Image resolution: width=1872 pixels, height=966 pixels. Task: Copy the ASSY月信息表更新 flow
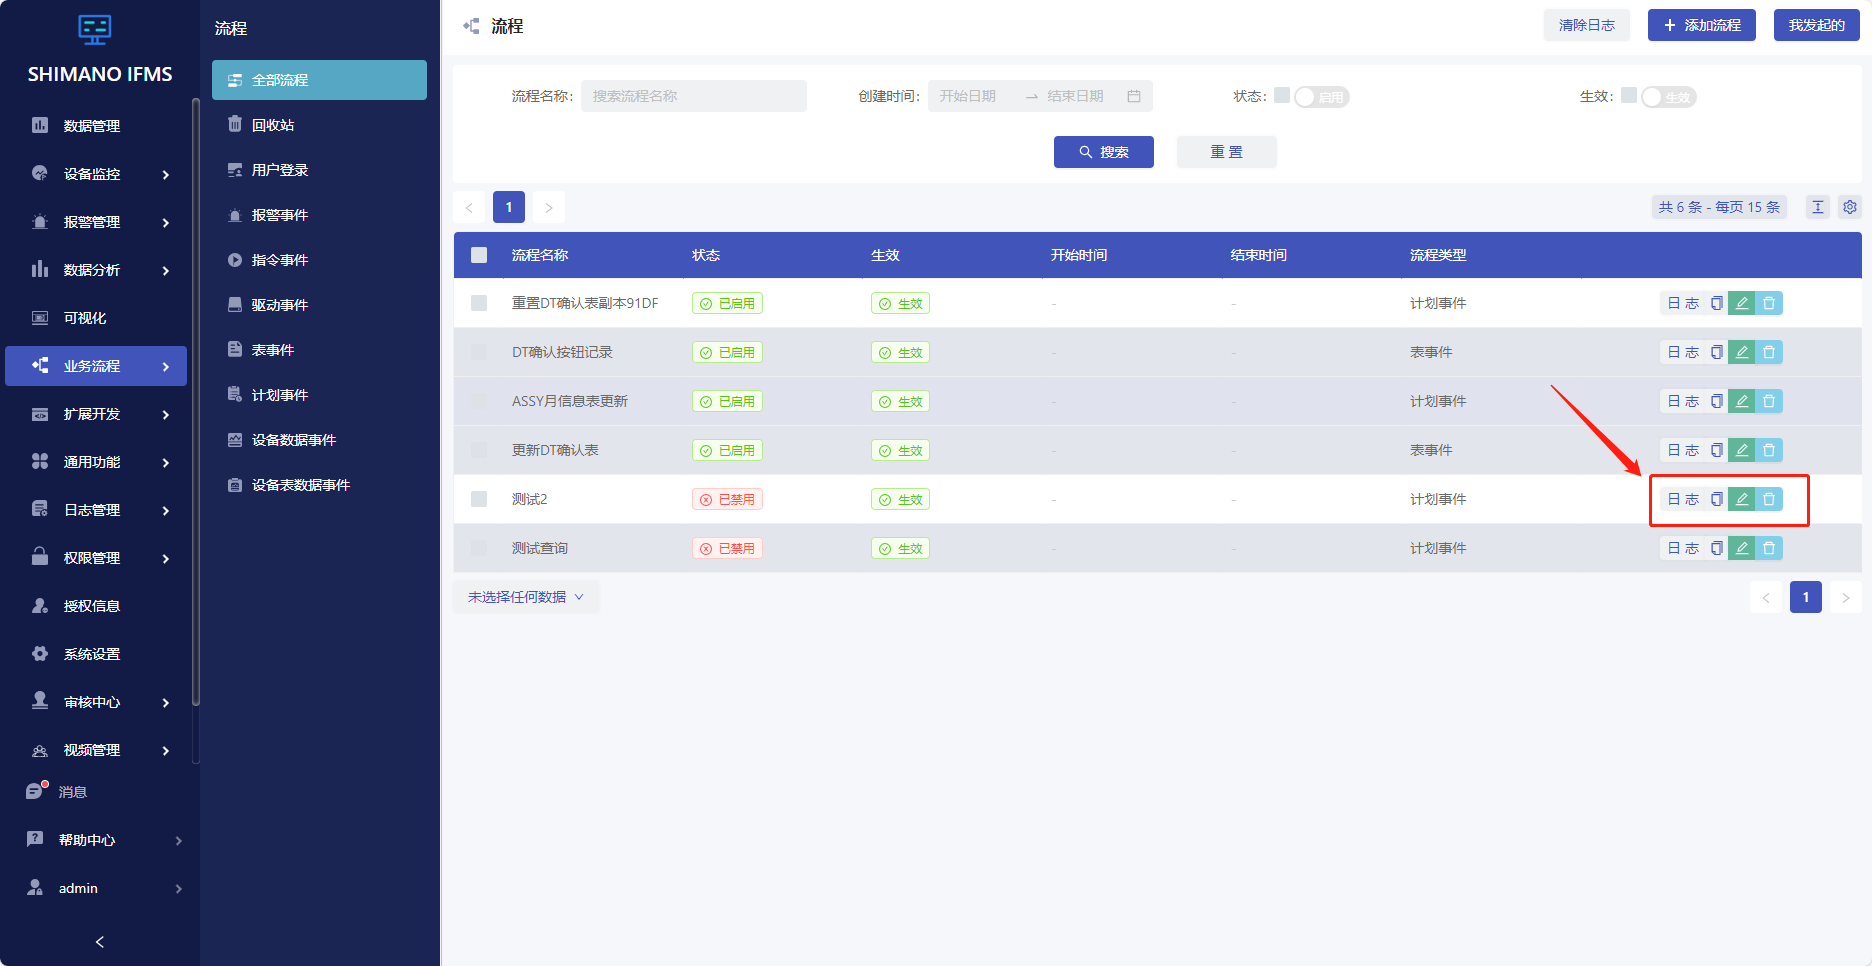point(1717,401)
